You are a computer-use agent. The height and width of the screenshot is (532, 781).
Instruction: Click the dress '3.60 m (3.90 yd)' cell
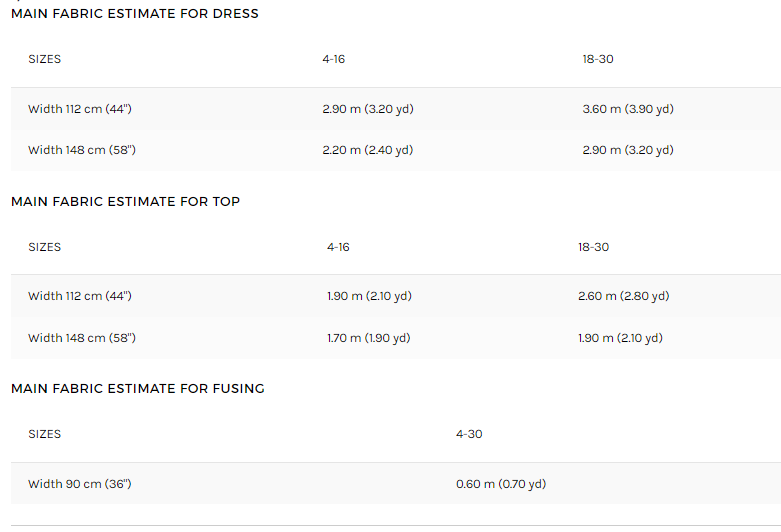click(x=628, y=109)
